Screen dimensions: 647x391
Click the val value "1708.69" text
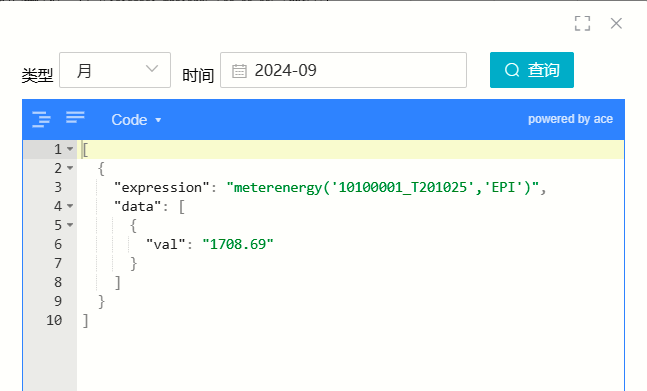[x=238, y=244]
